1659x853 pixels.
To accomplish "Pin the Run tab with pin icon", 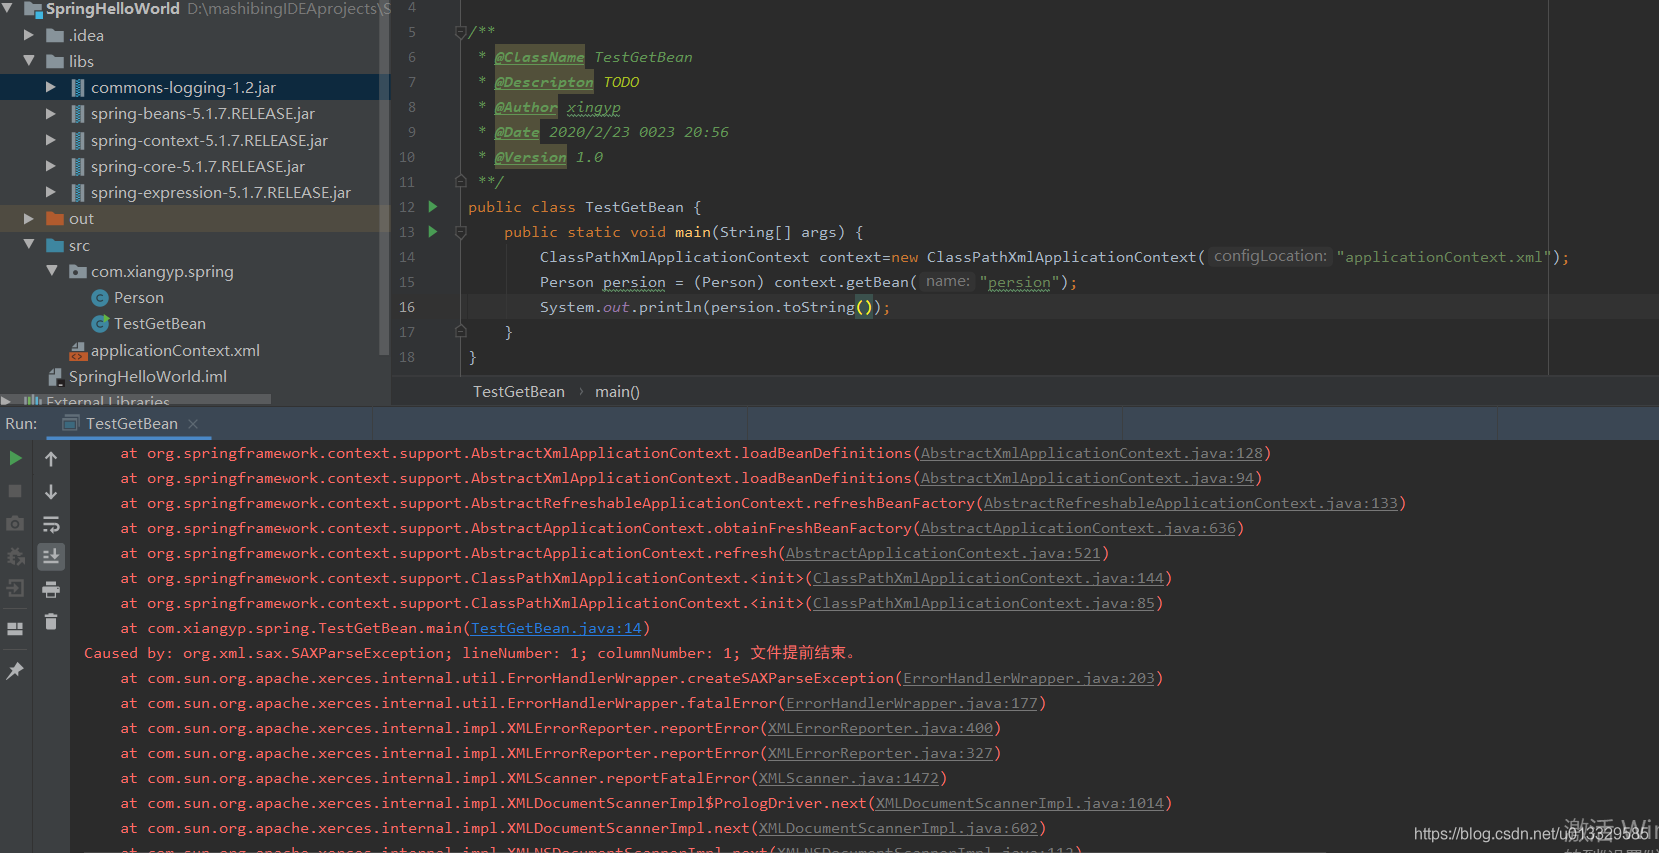I will (x=15, y=671).
